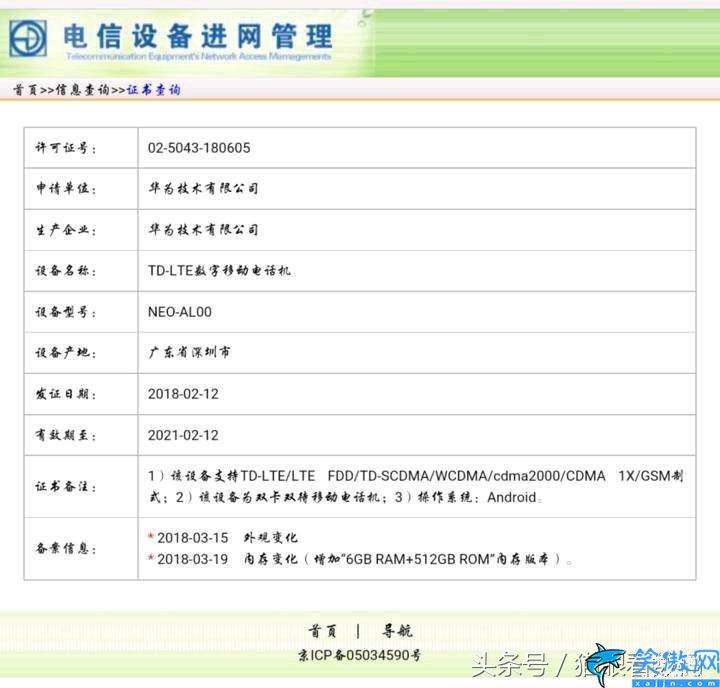Go to 信息查询 in the breadcrumb

click(x=83, y=90)
